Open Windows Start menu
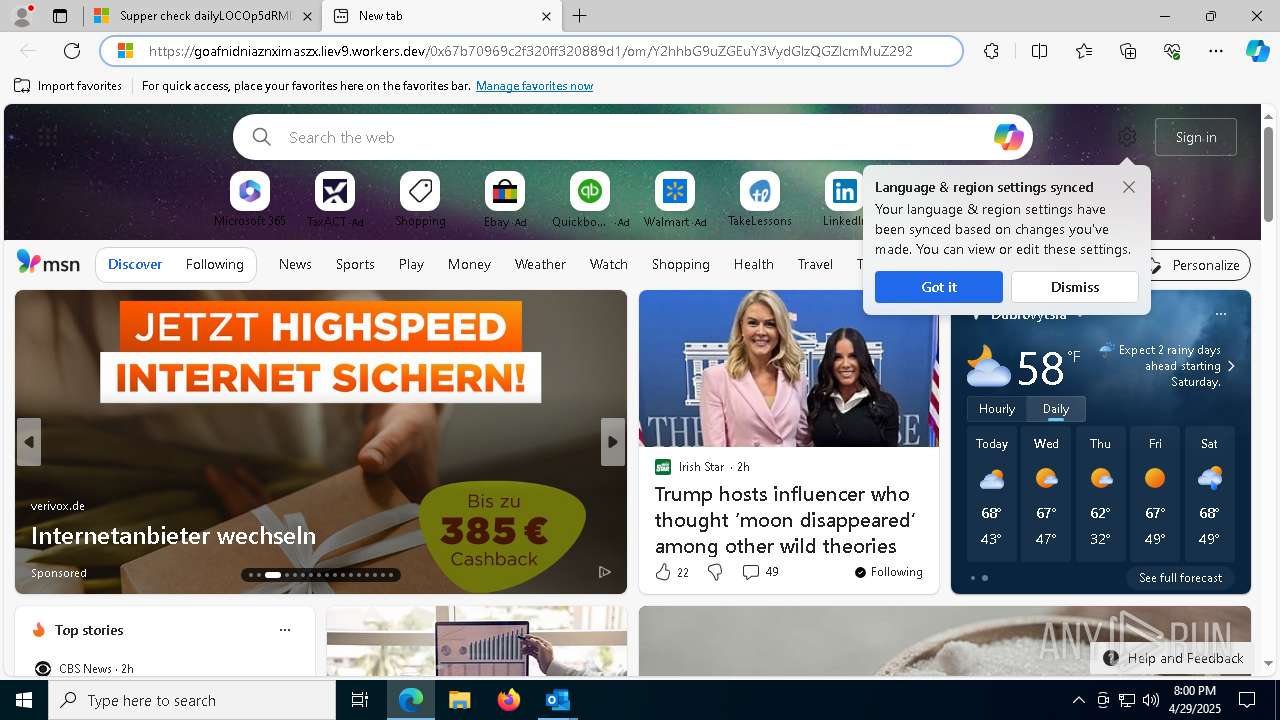 pos(24,700)
